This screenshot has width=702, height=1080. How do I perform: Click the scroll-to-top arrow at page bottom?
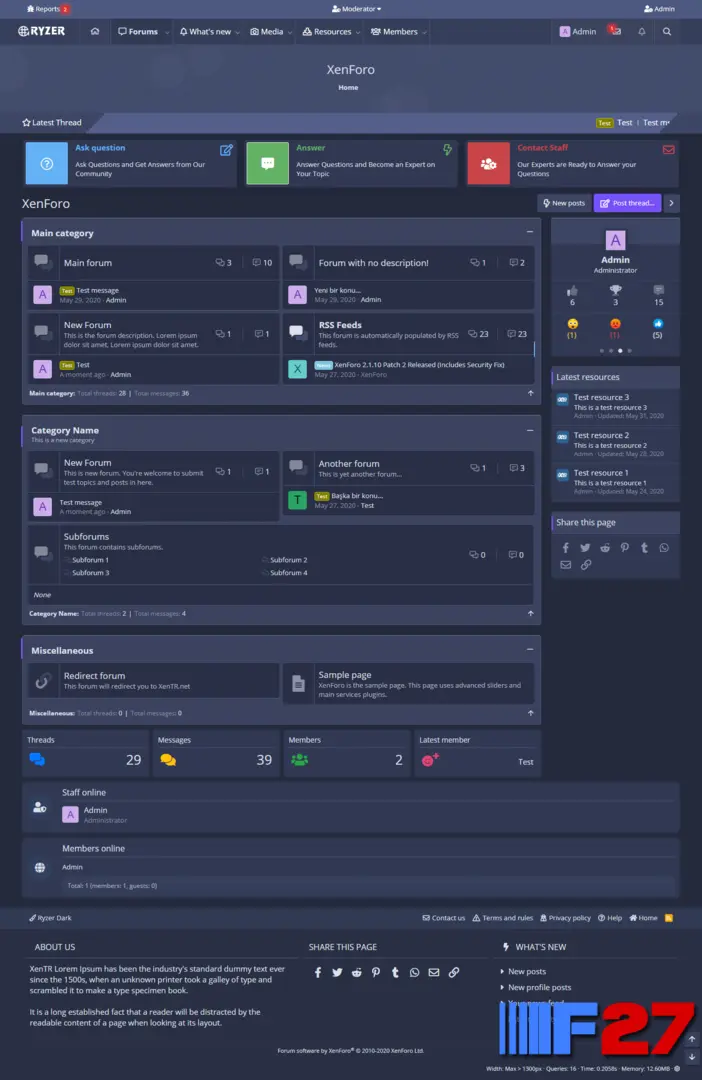click(692, 1039)
